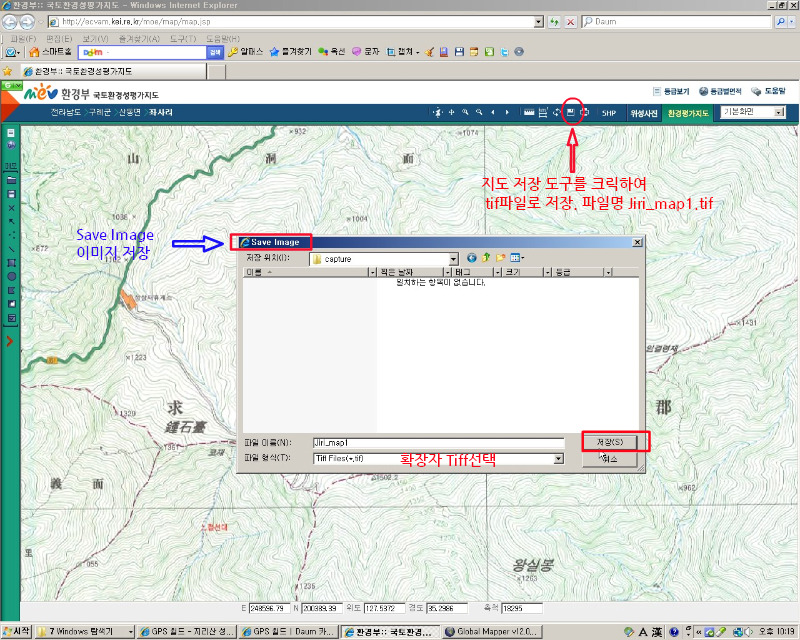The height and width of the screenshot is (640, 800).
Task: Sort by 이름 name column header
Action: tap(306, 273)
